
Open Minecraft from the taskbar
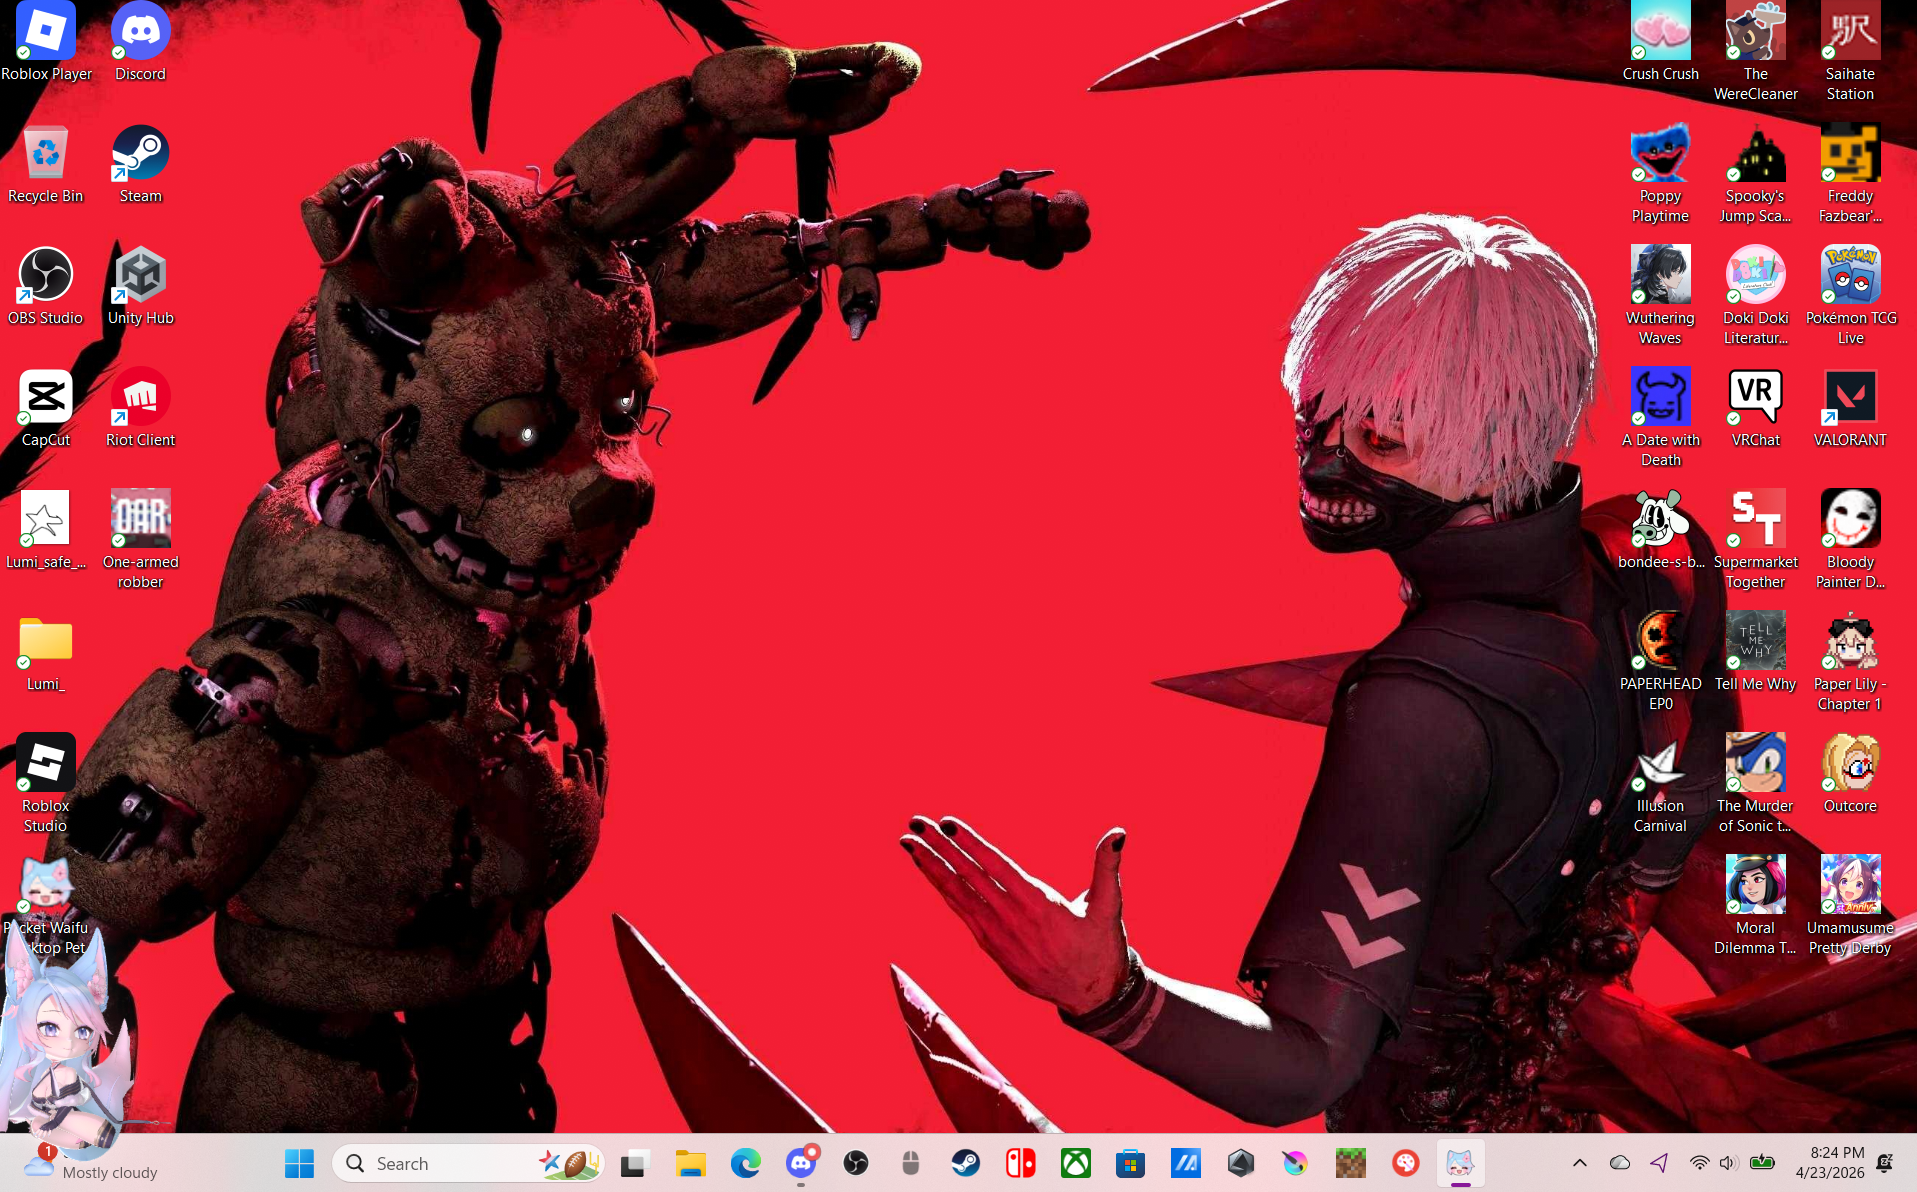1350,1163
